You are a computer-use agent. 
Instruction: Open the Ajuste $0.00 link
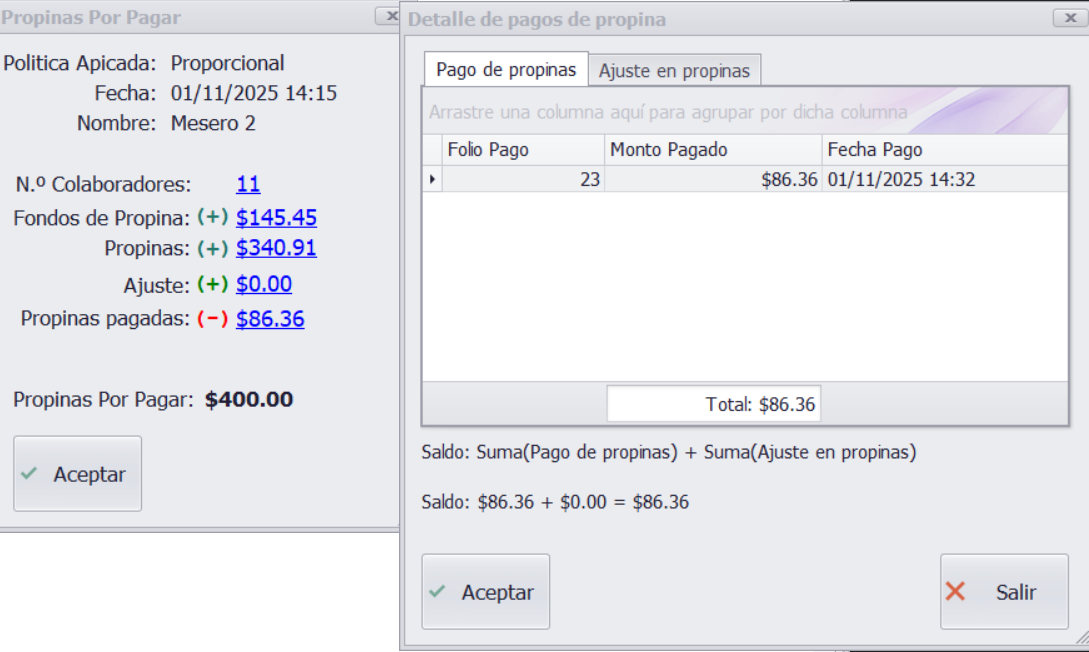(264, 284)
